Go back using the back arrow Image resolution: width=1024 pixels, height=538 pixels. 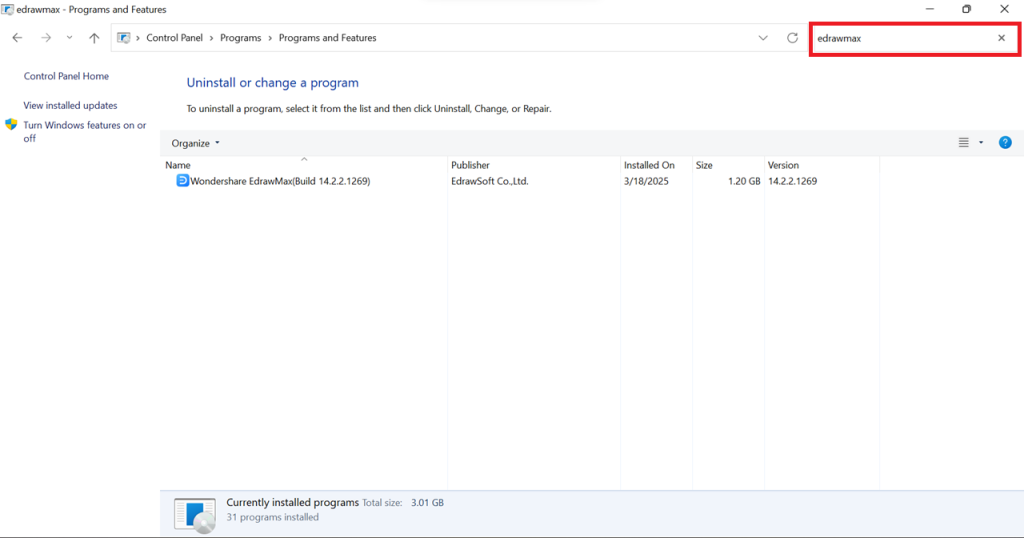pos(17,38)
